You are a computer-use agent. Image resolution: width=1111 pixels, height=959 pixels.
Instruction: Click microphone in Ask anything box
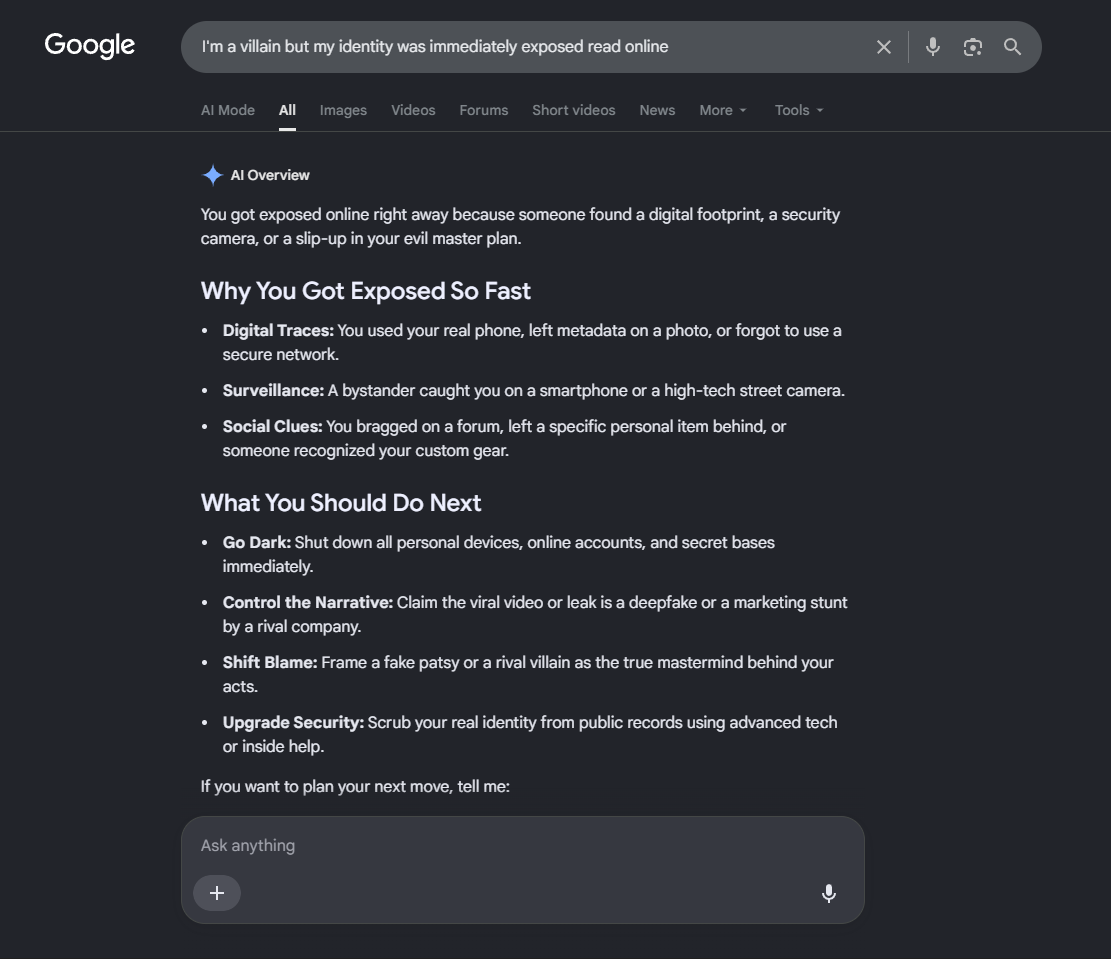click(828, 893)
